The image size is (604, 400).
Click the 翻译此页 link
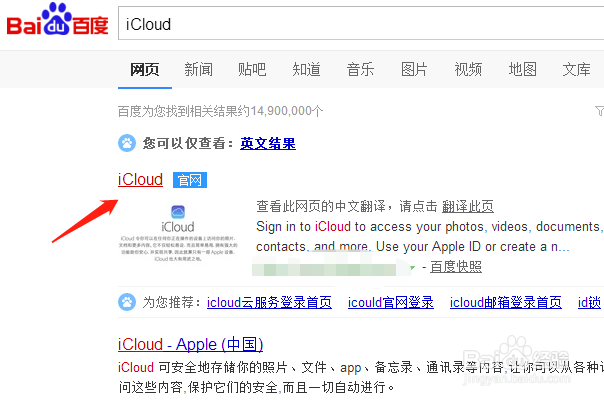point(468,206)
